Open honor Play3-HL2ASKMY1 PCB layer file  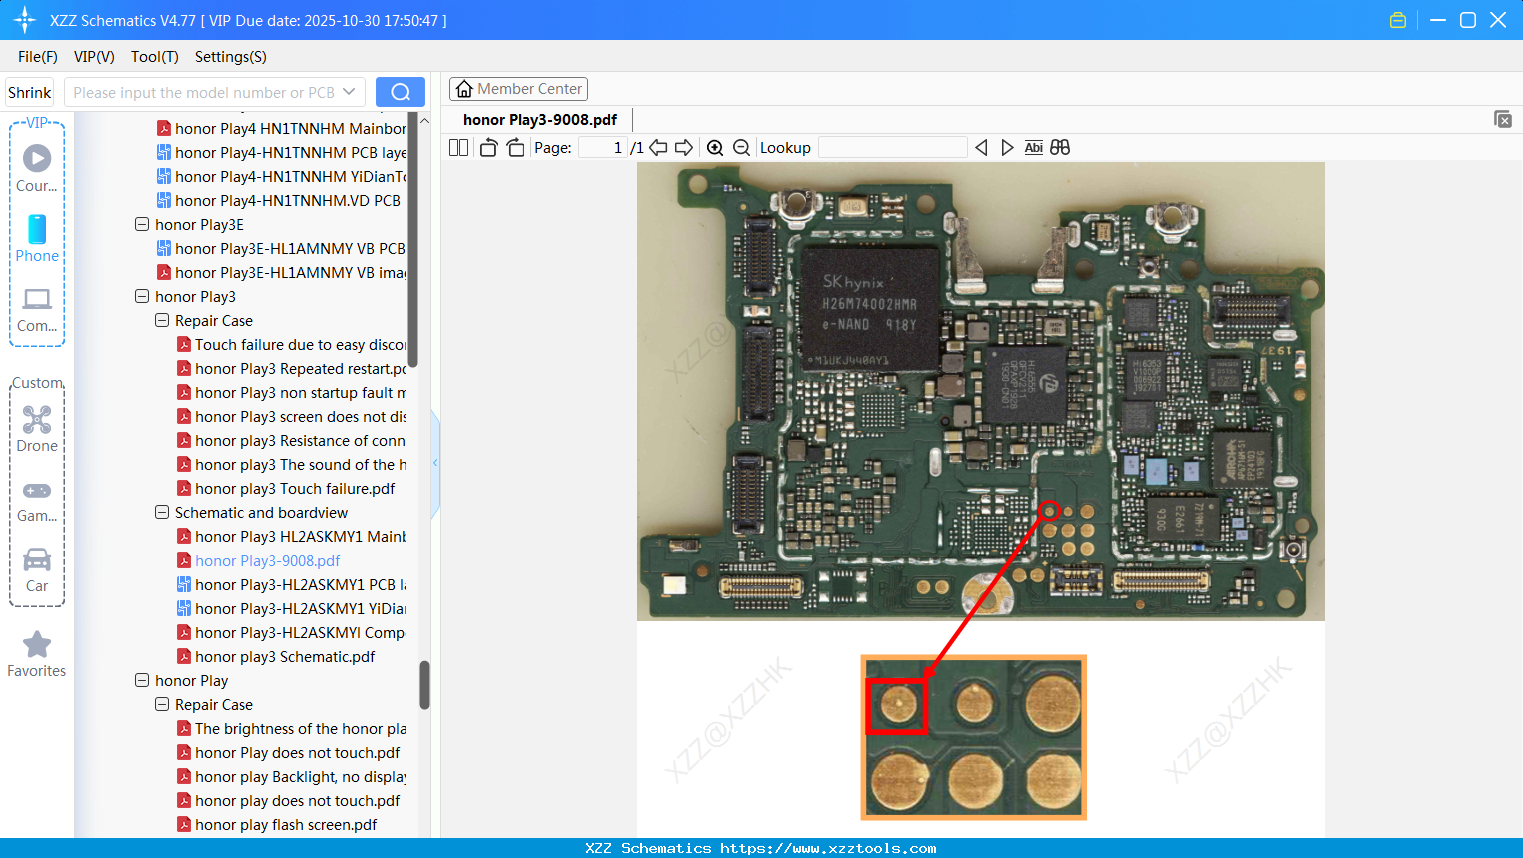[x=291, y=585]
